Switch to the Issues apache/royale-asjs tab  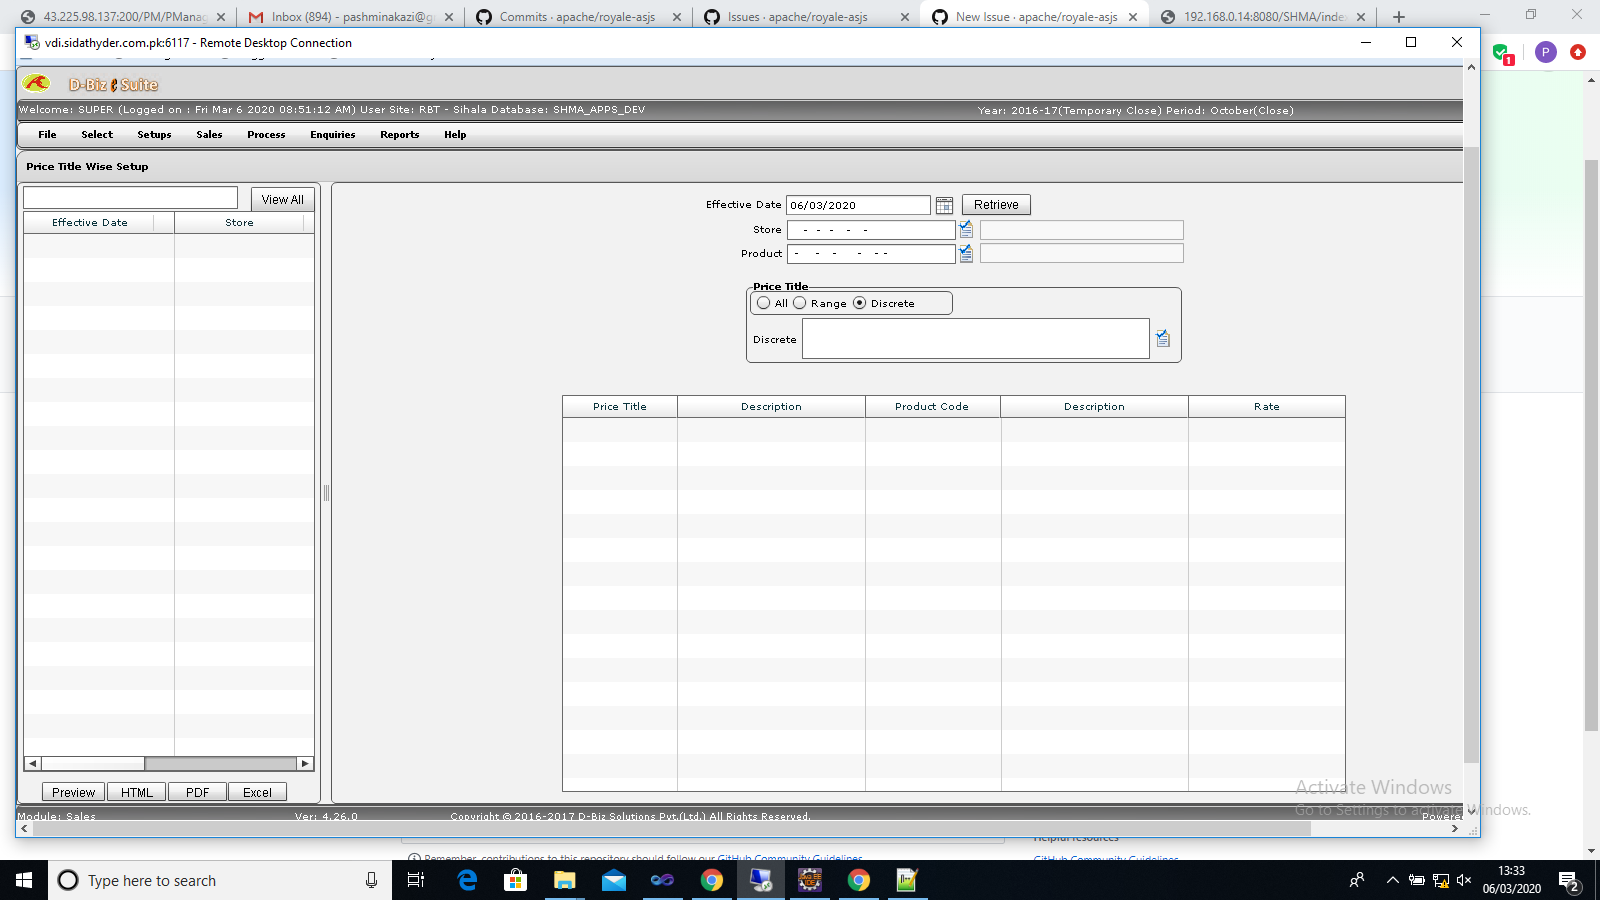[x=805, y=17]
